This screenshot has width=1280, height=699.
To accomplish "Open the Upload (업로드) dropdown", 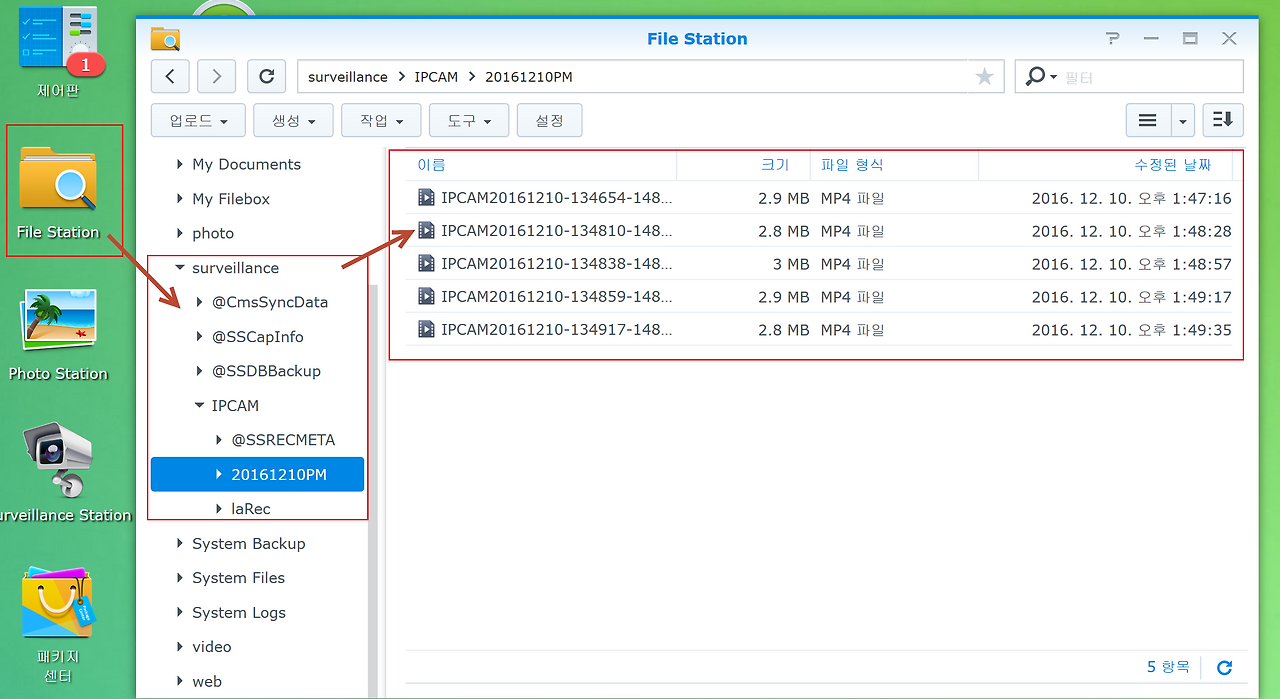I will click(x=198, y=121).
